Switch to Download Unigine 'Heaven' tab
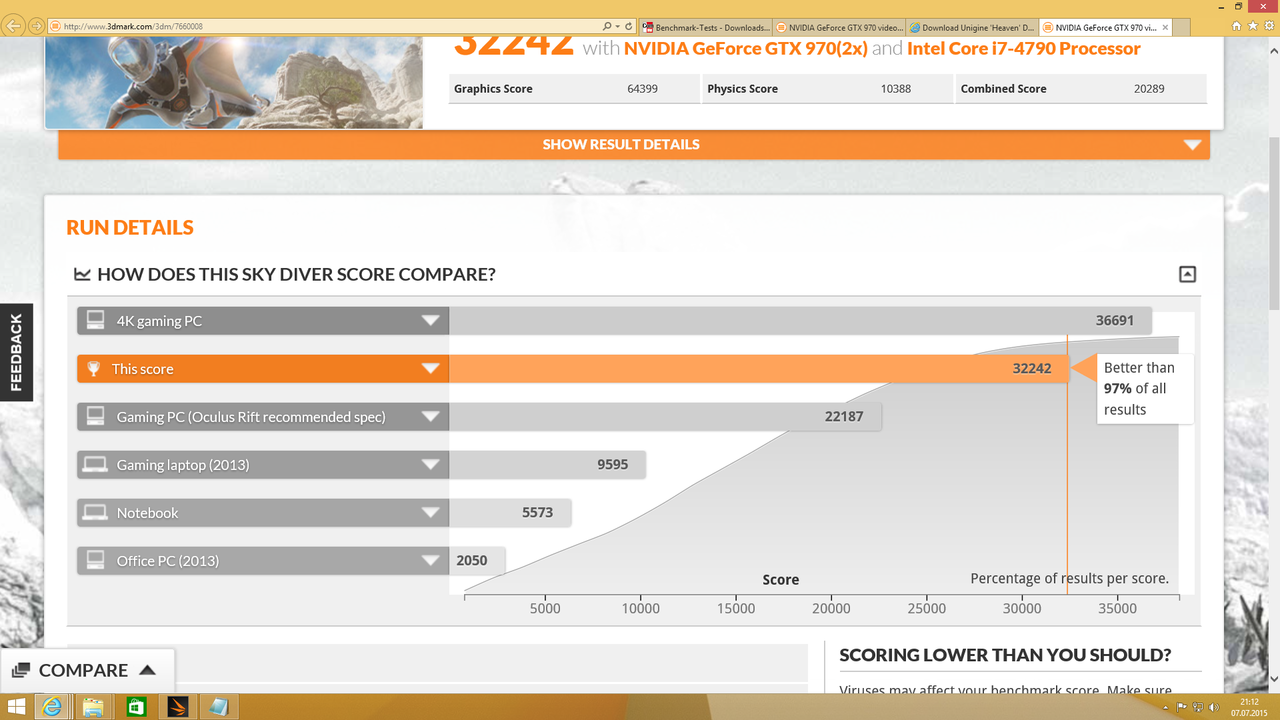Screen dimensions: 1280x720 click(x=973, y=27)
